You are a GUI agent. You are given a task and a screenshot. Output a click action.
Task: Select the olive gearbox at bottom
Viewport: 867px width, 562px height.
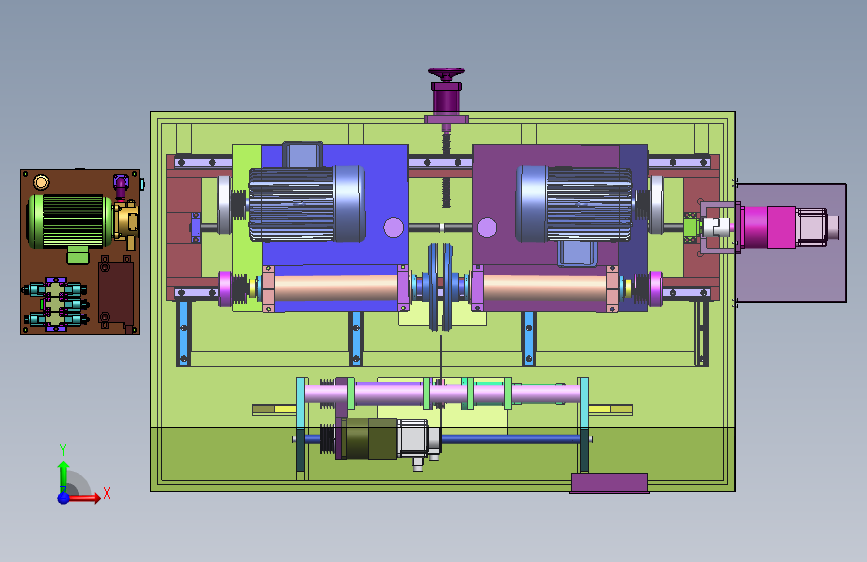pos(369,439)
